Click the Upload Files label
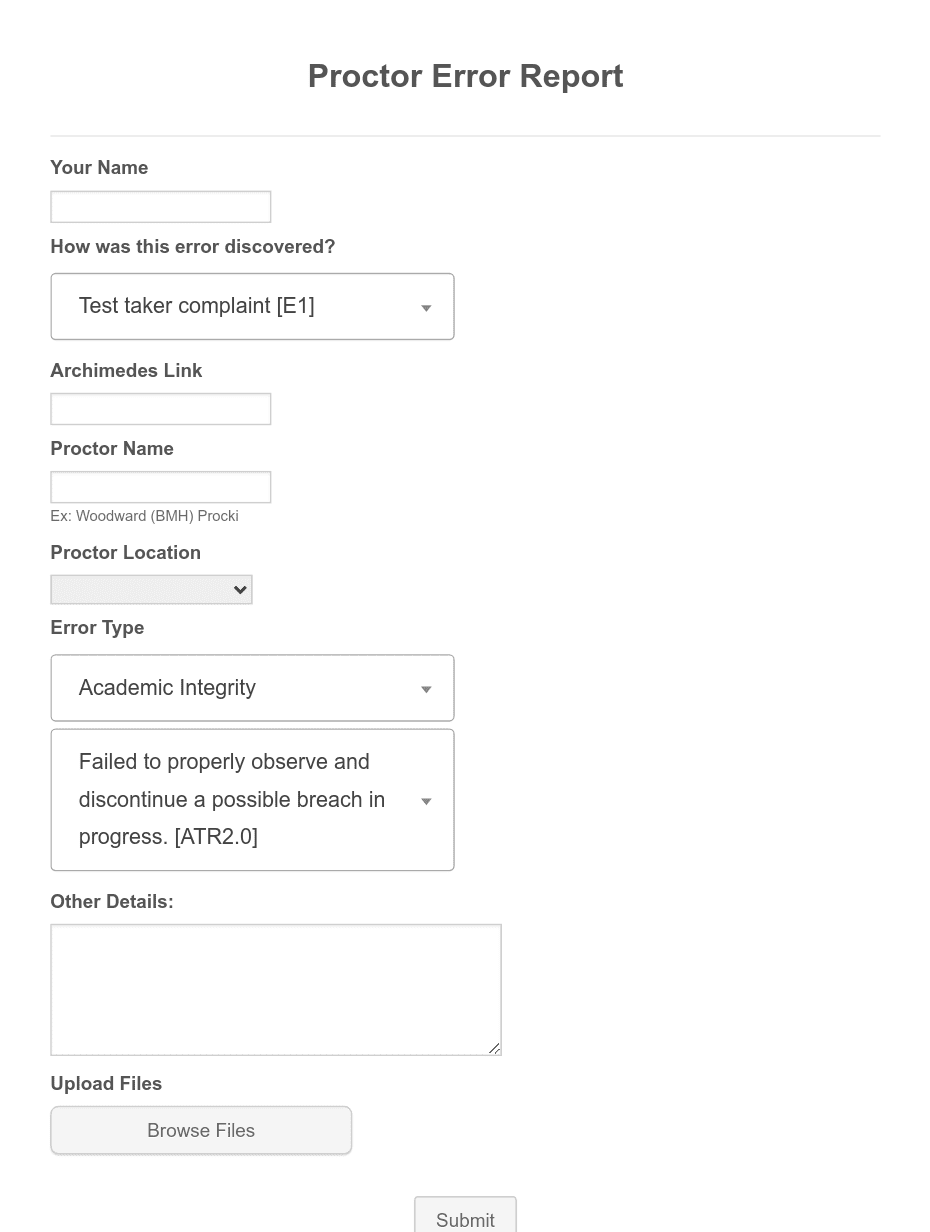 pyautogui.click(x=106, y=1084)
